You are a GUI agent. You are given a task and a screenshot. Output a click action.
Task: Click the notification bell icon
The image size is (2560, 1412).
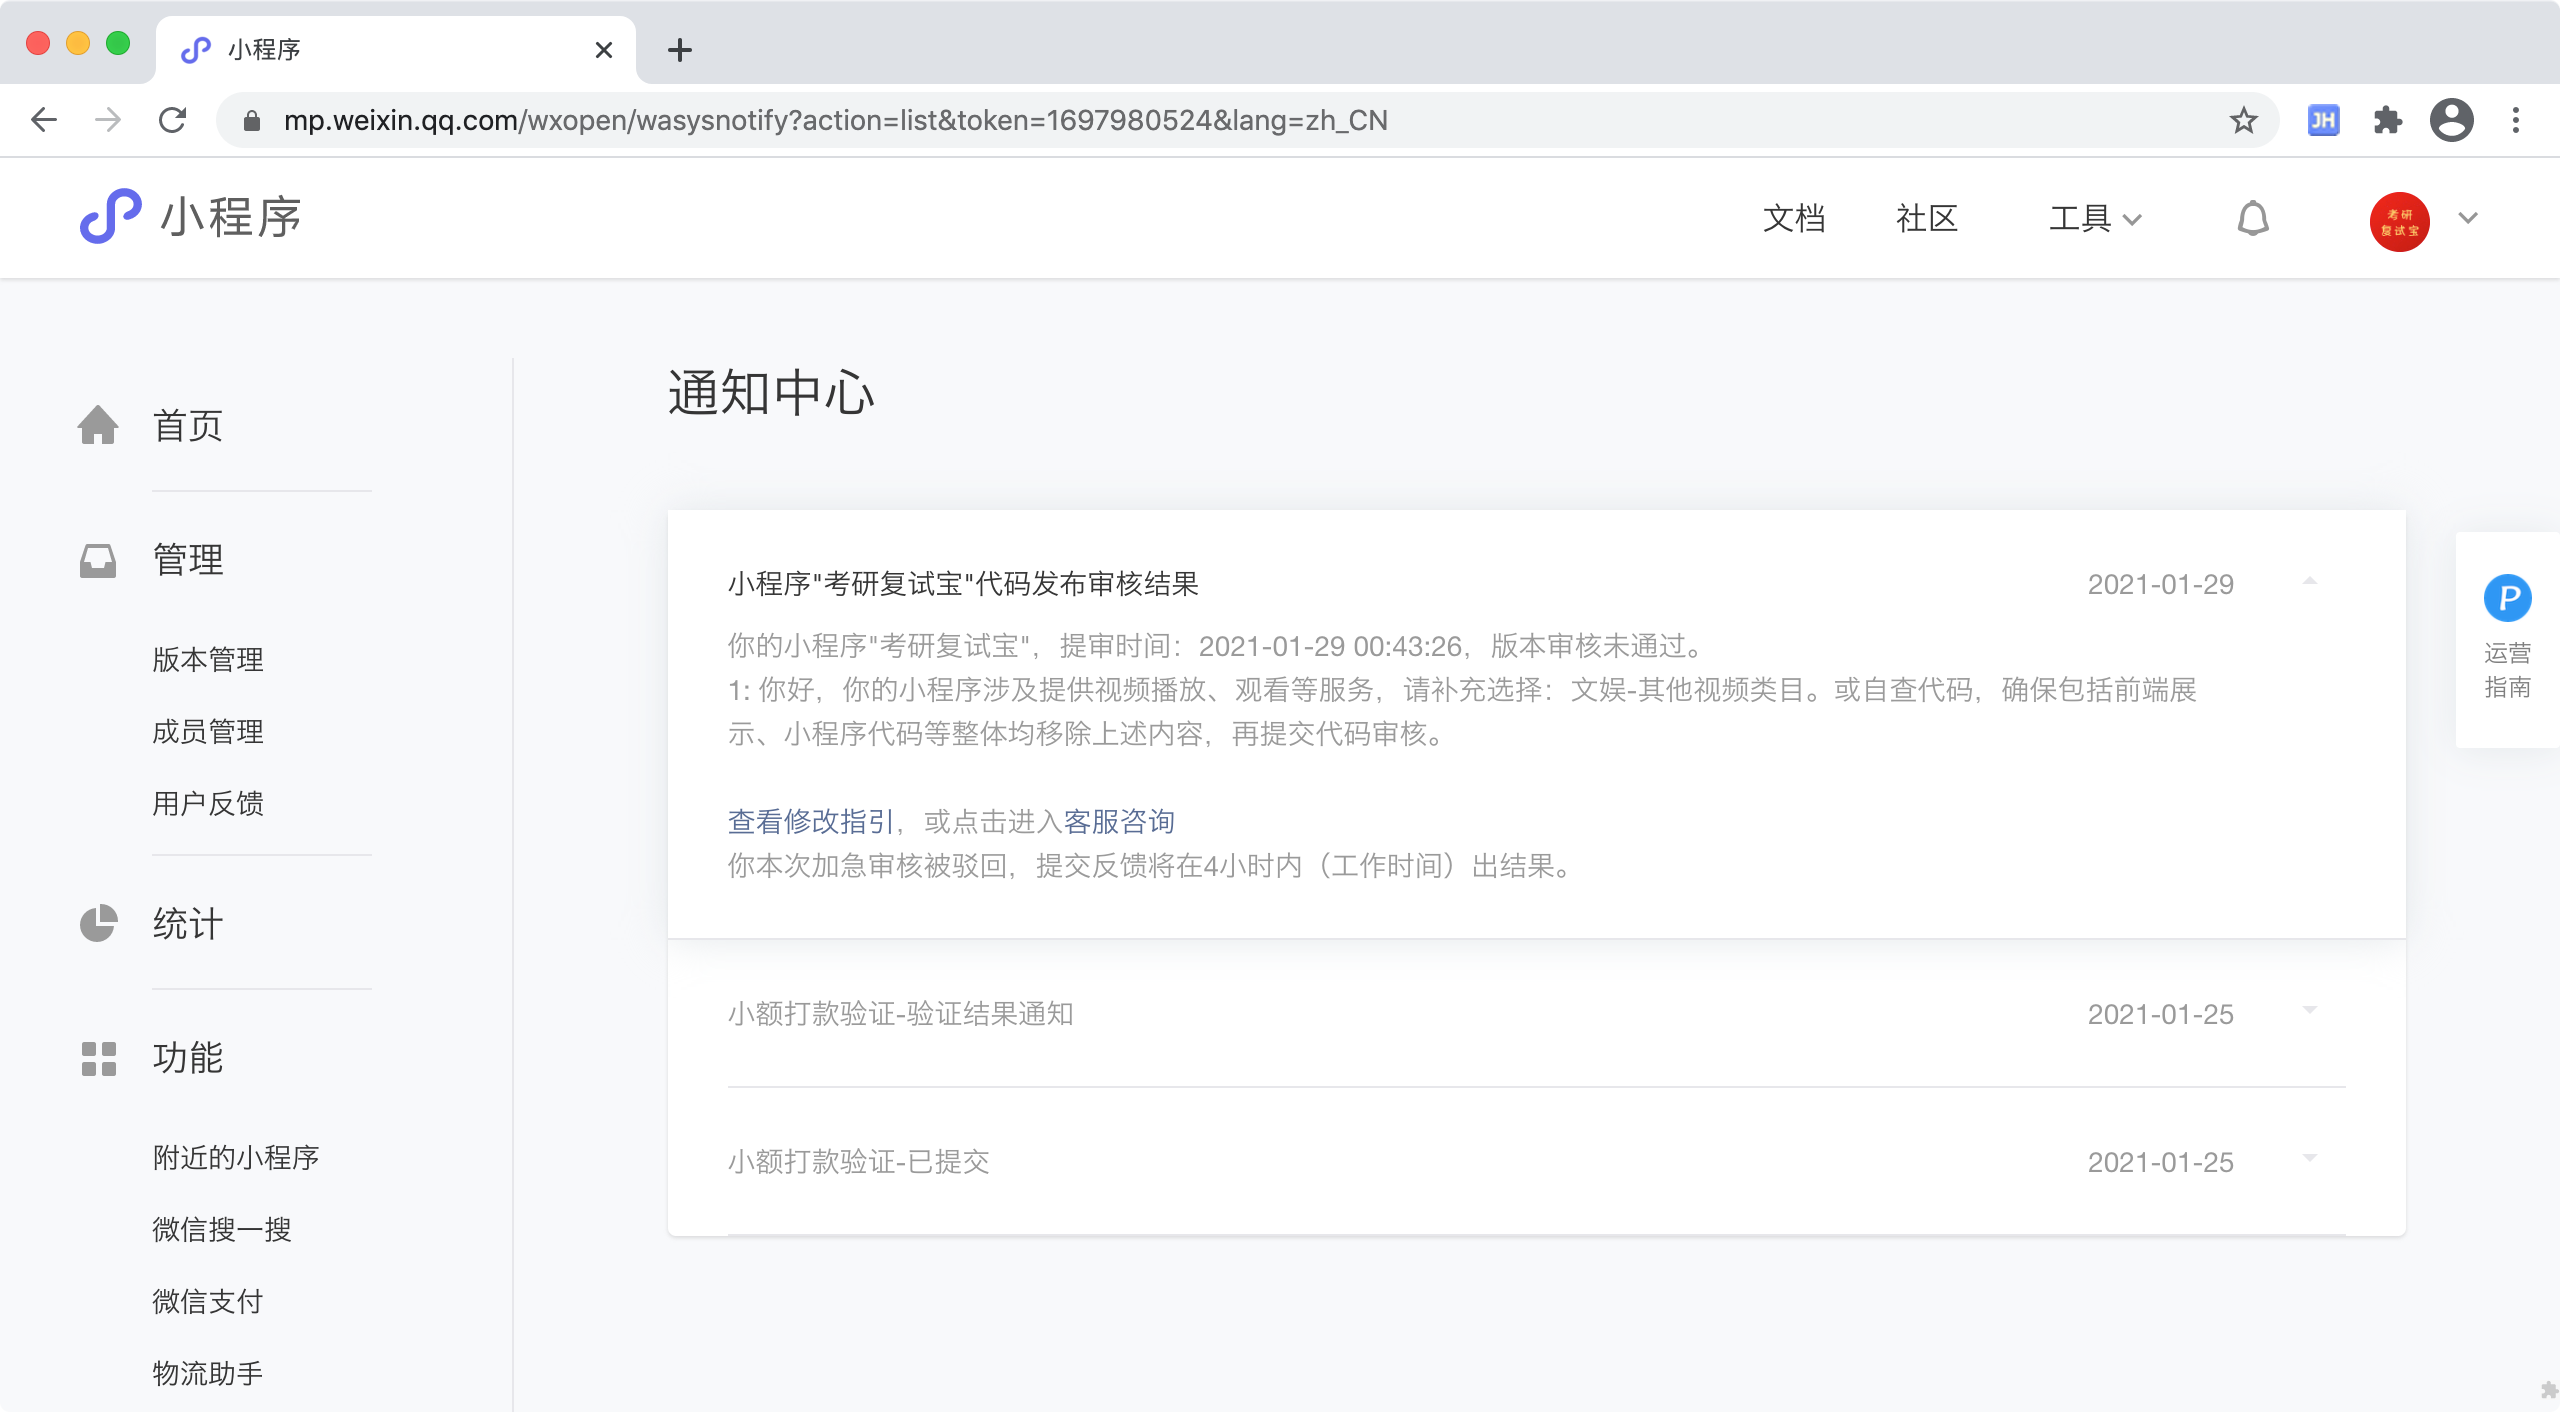point(2252,218)
